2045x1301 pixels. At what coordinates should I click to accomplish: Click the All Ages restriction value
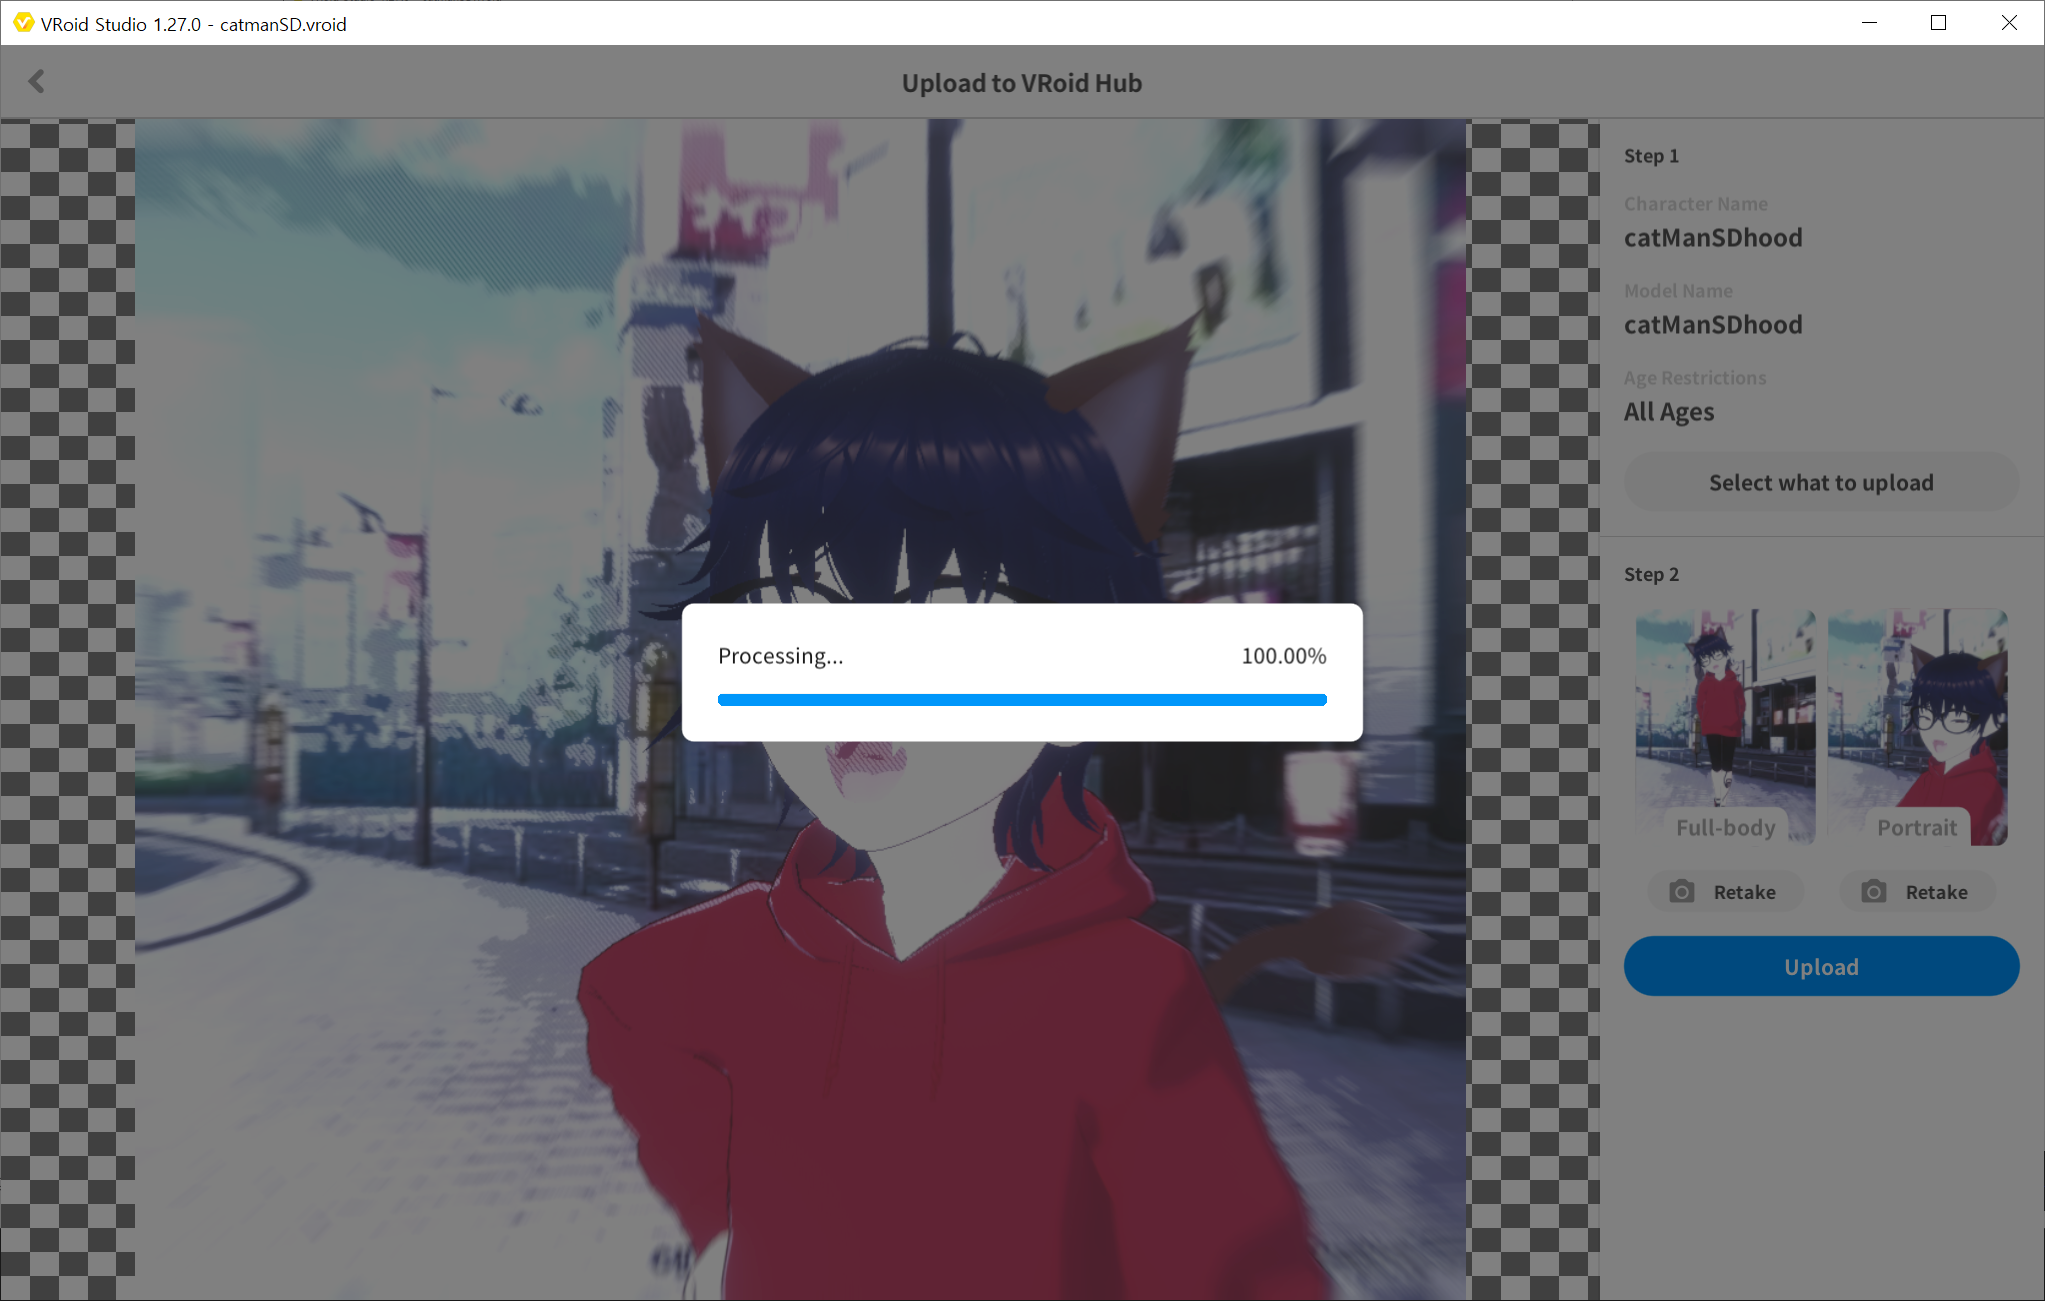tap(1668, 412)
